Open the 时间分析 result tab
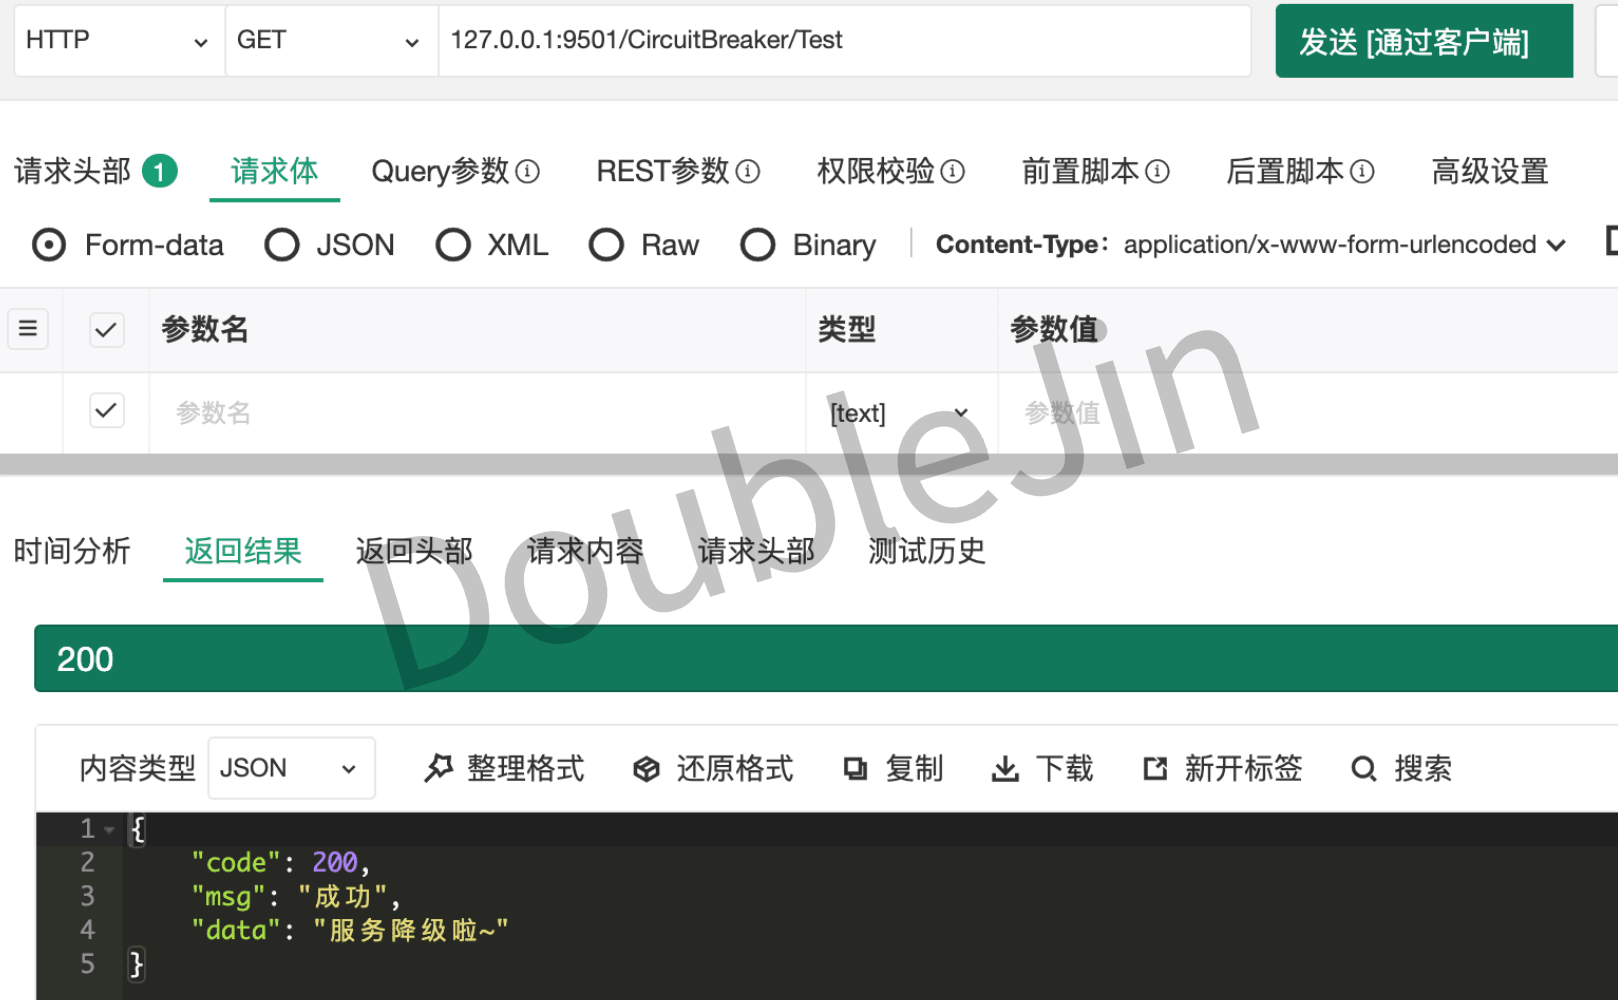Image resolution: width=1618 pixels, height=1000 pixels. pyautogui.click(x=72, y=551)
